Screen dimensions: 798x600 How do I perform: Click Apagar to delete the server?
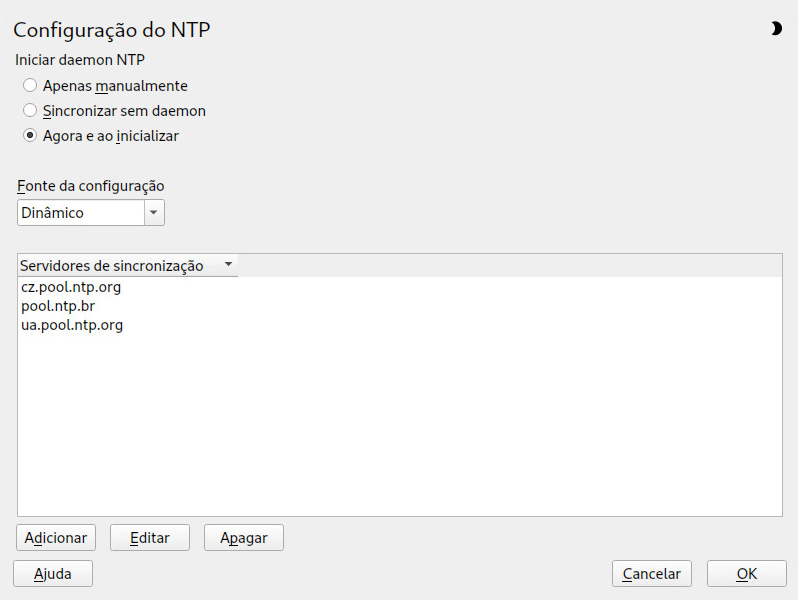pyautogui.click(x=244, y=538)
